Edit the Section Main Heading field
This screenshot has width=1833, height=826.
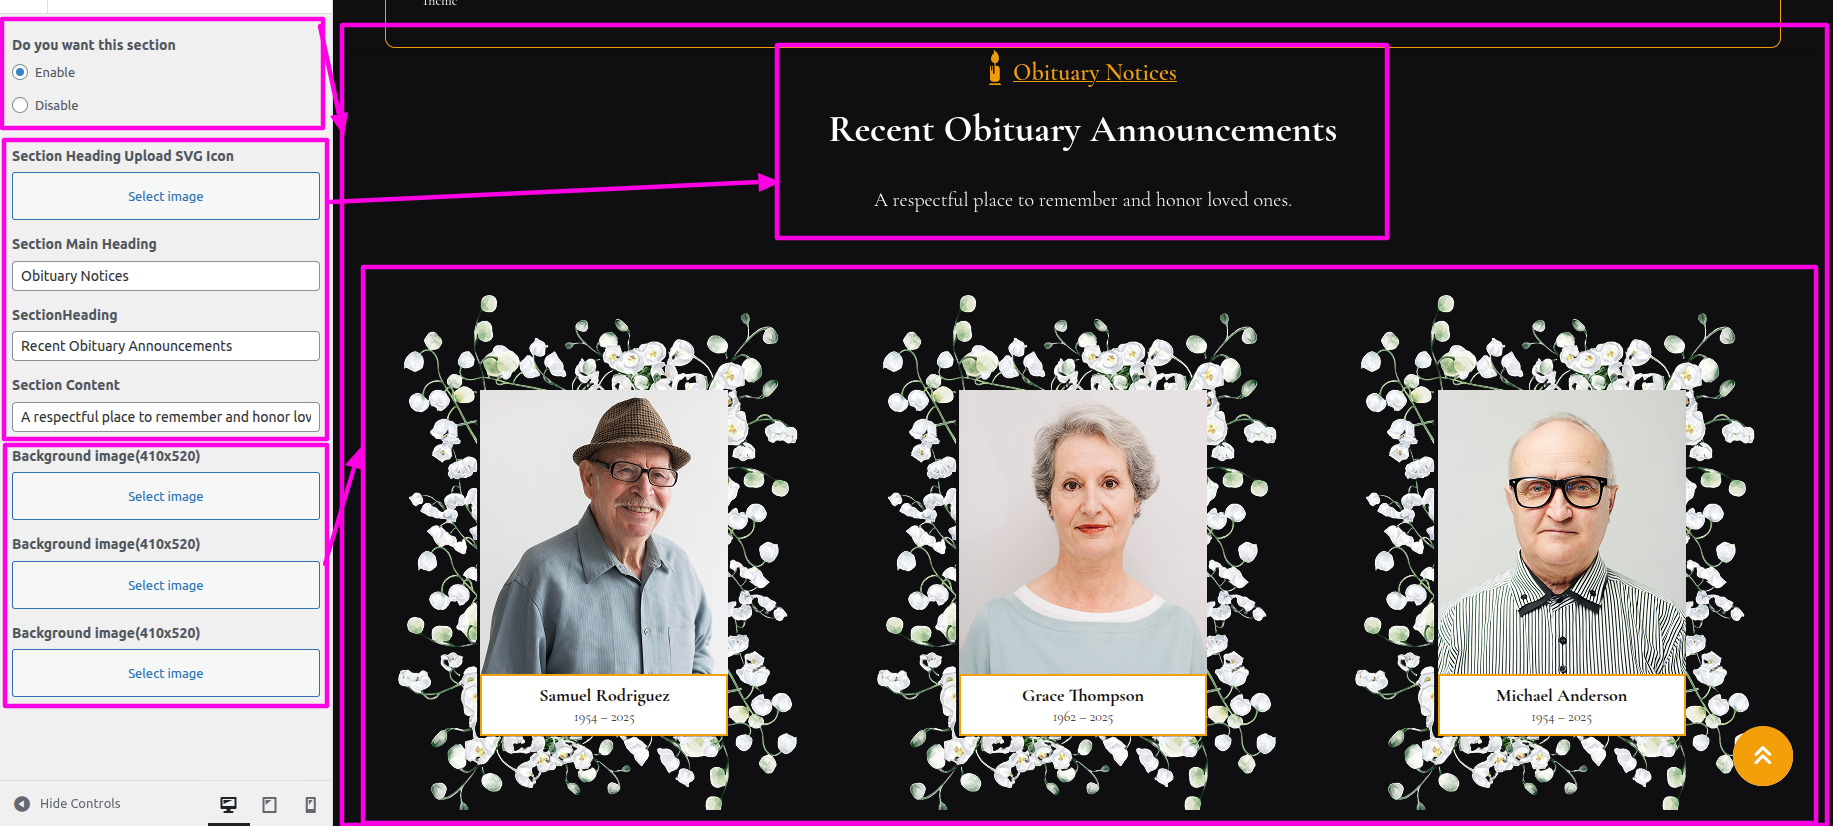point(166,276)
